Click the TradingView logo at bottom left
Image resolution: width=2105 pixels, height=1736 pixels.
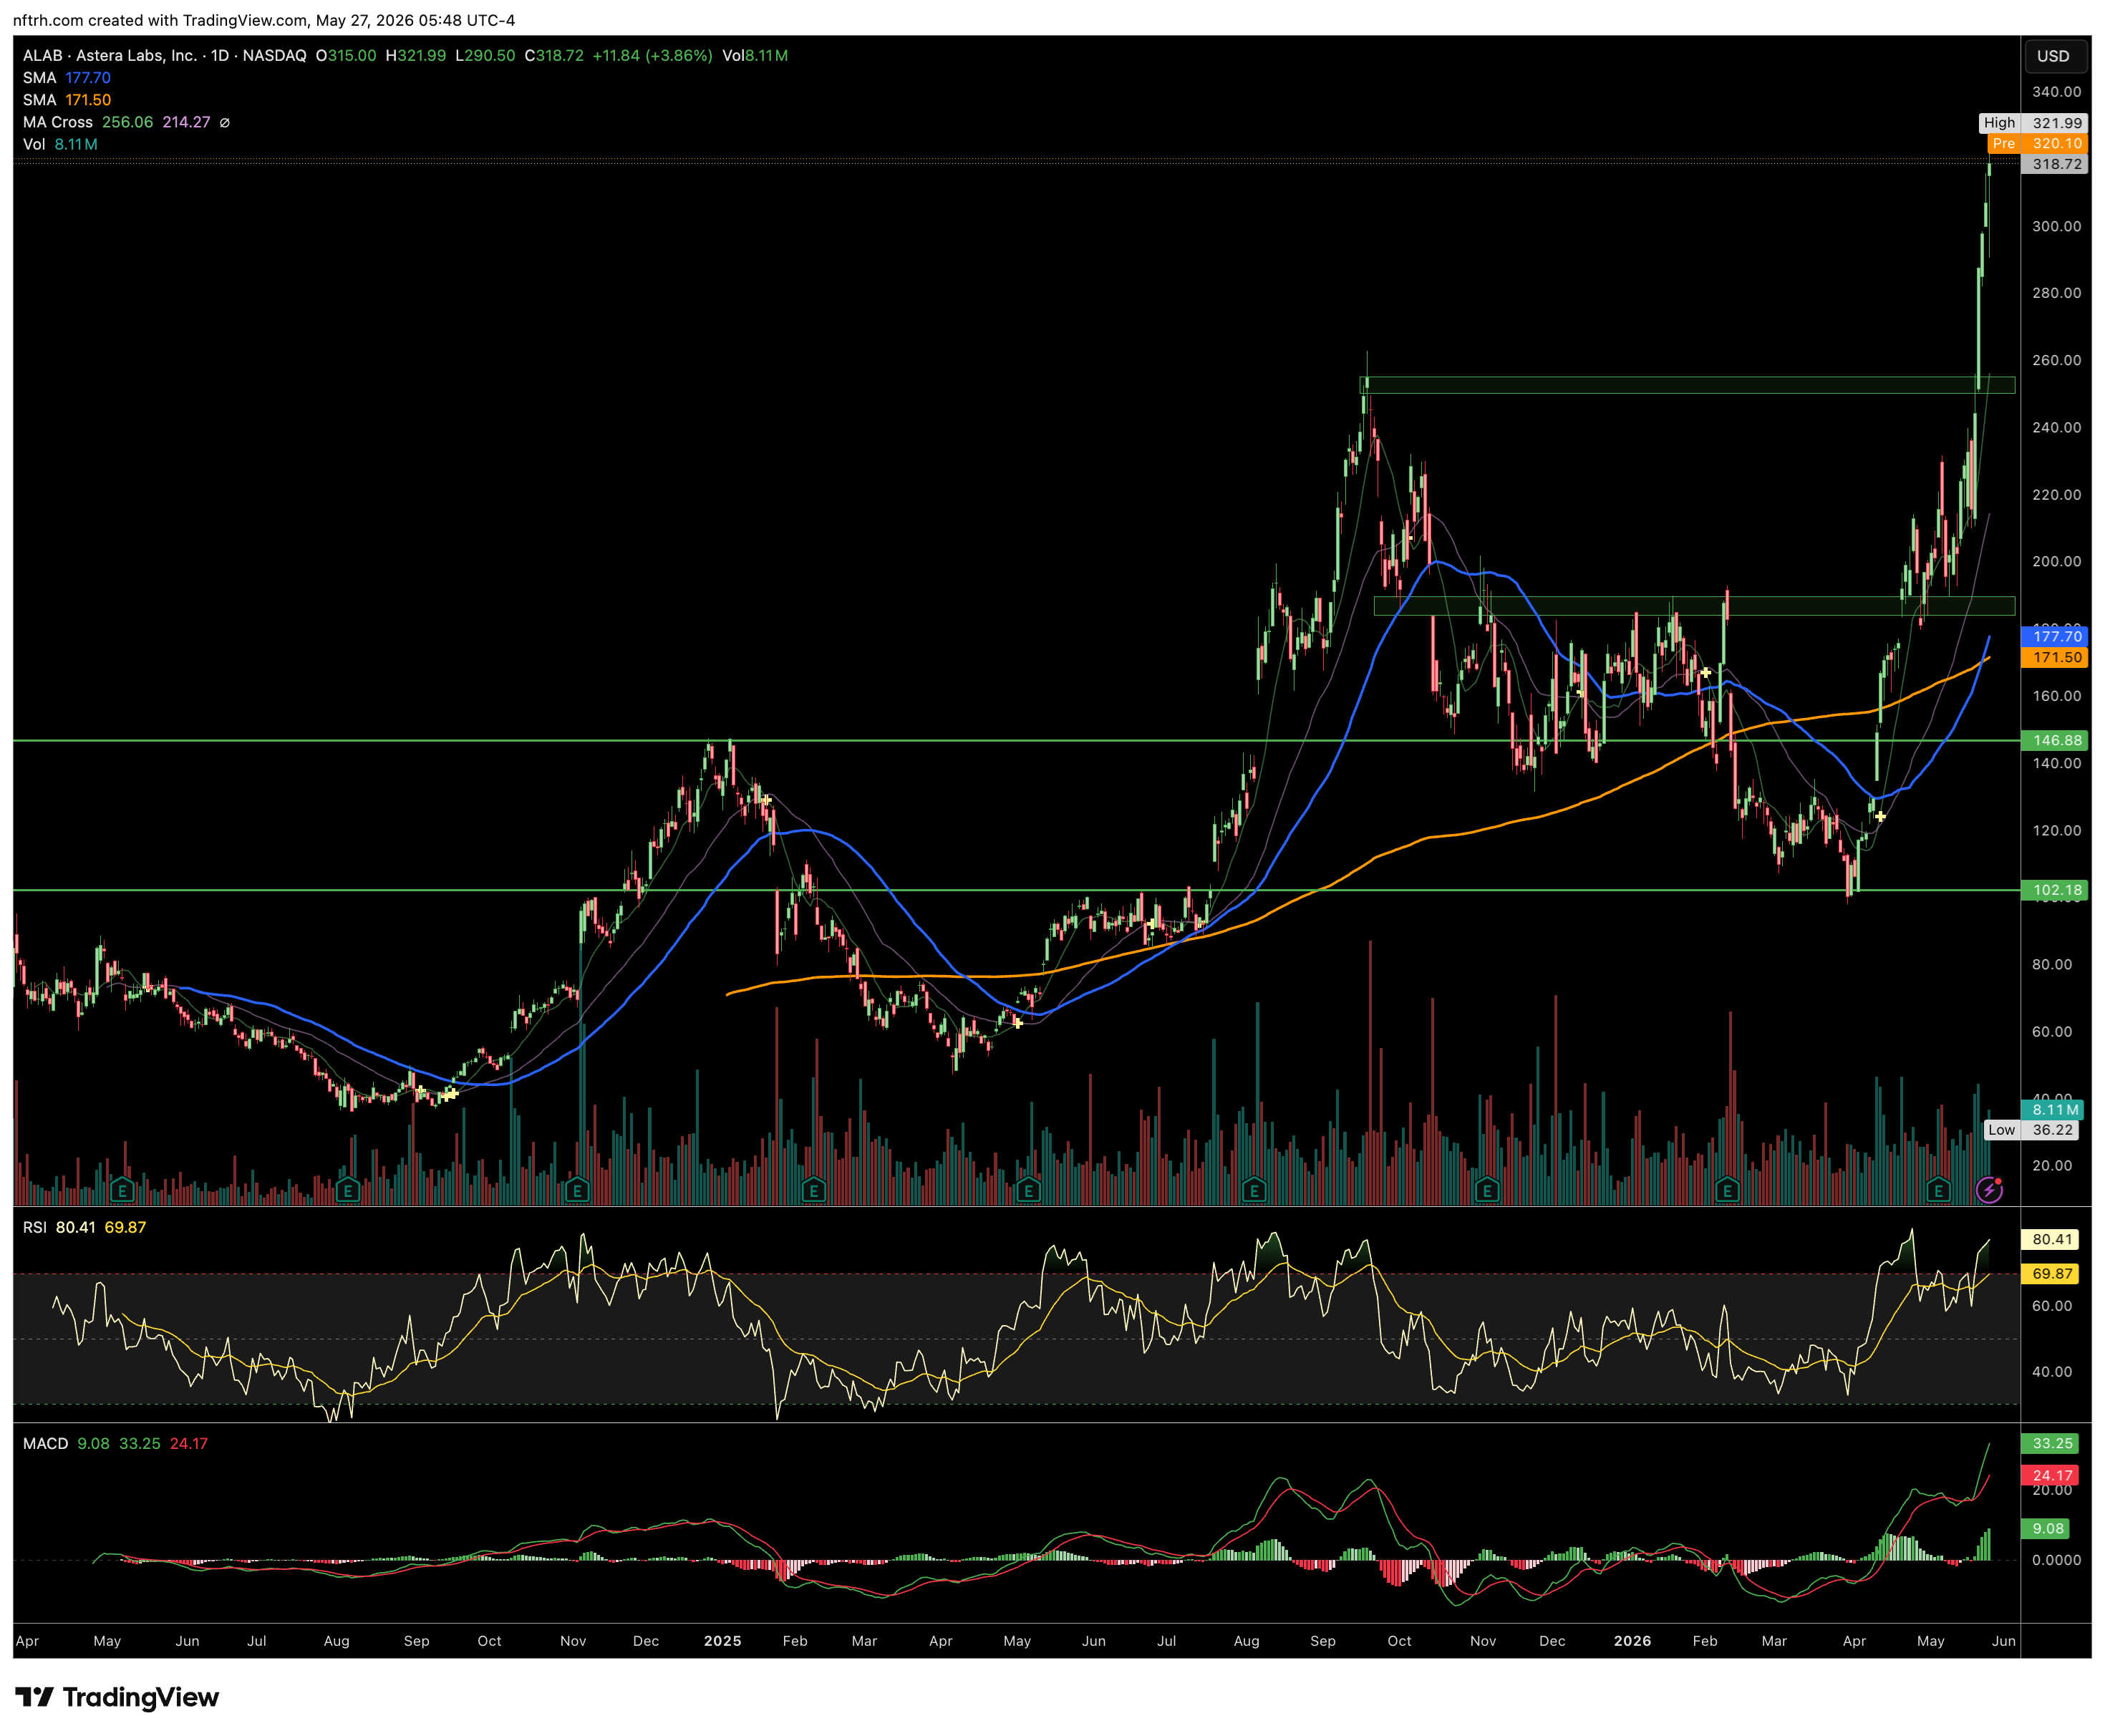click(117, 1697)
